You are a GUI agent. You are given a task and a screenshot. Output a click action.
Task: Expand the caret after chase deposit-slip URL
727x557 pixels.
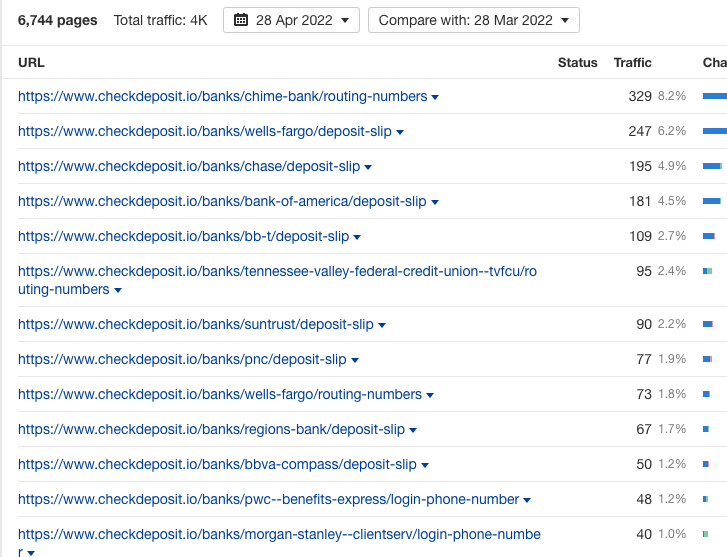368,167
